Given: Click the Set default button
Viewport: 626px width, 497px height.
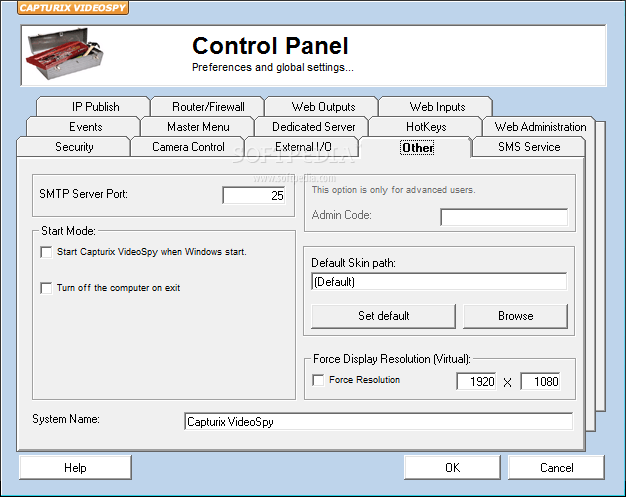Looking at the screenshot, I should [383, 316].
